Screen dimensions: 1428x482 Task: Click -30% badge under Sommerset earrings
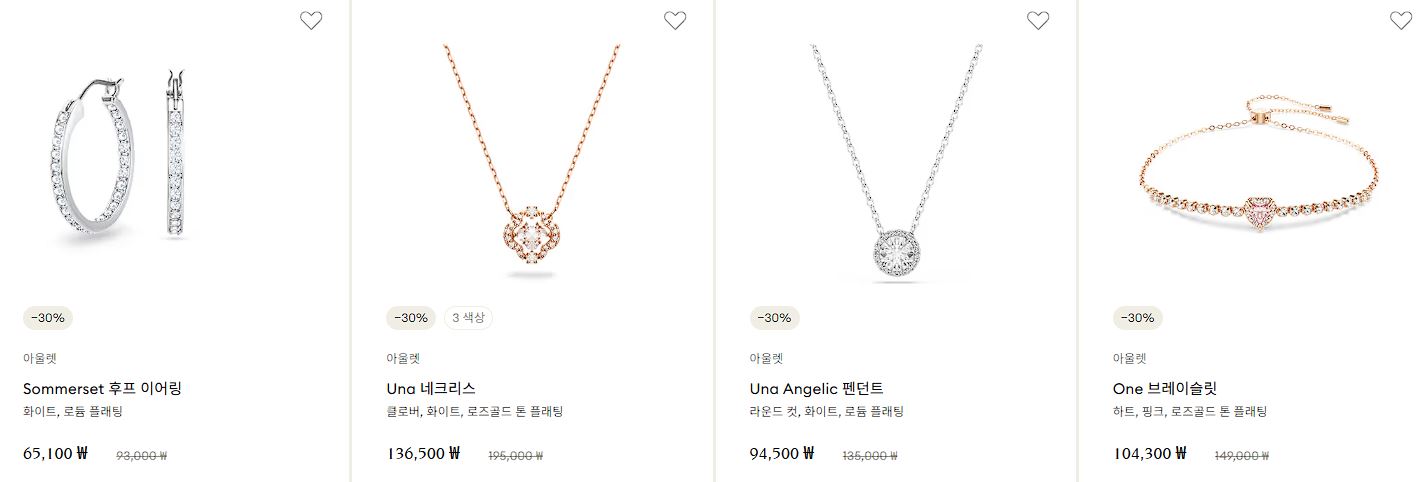(x=48, y=318)
